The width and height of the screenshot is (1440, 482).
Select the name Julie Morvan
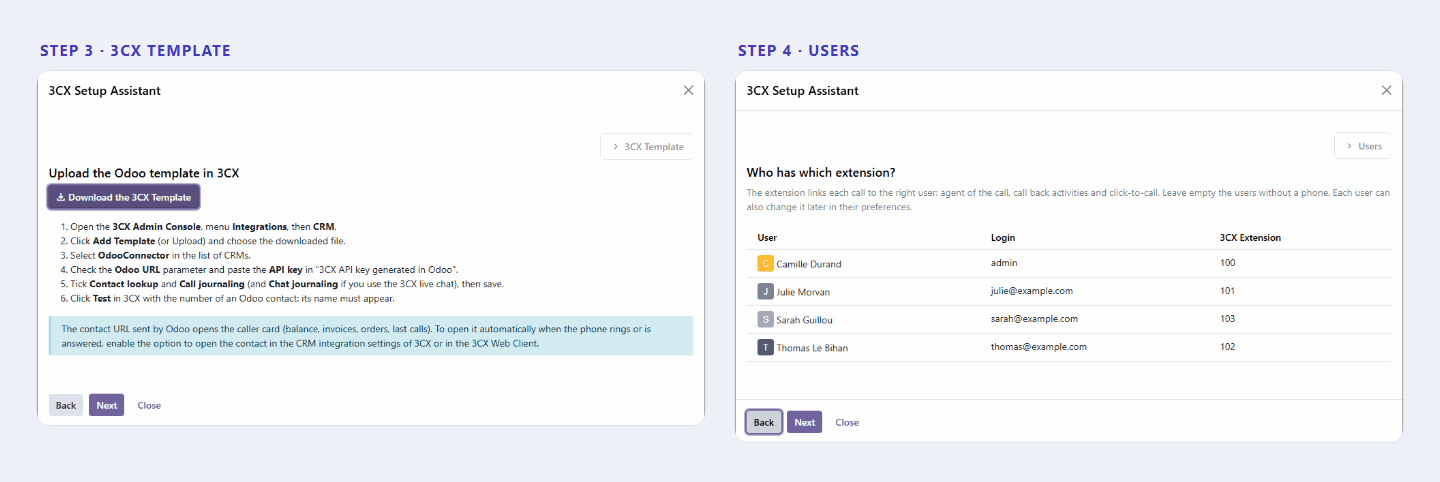(803, 292)
